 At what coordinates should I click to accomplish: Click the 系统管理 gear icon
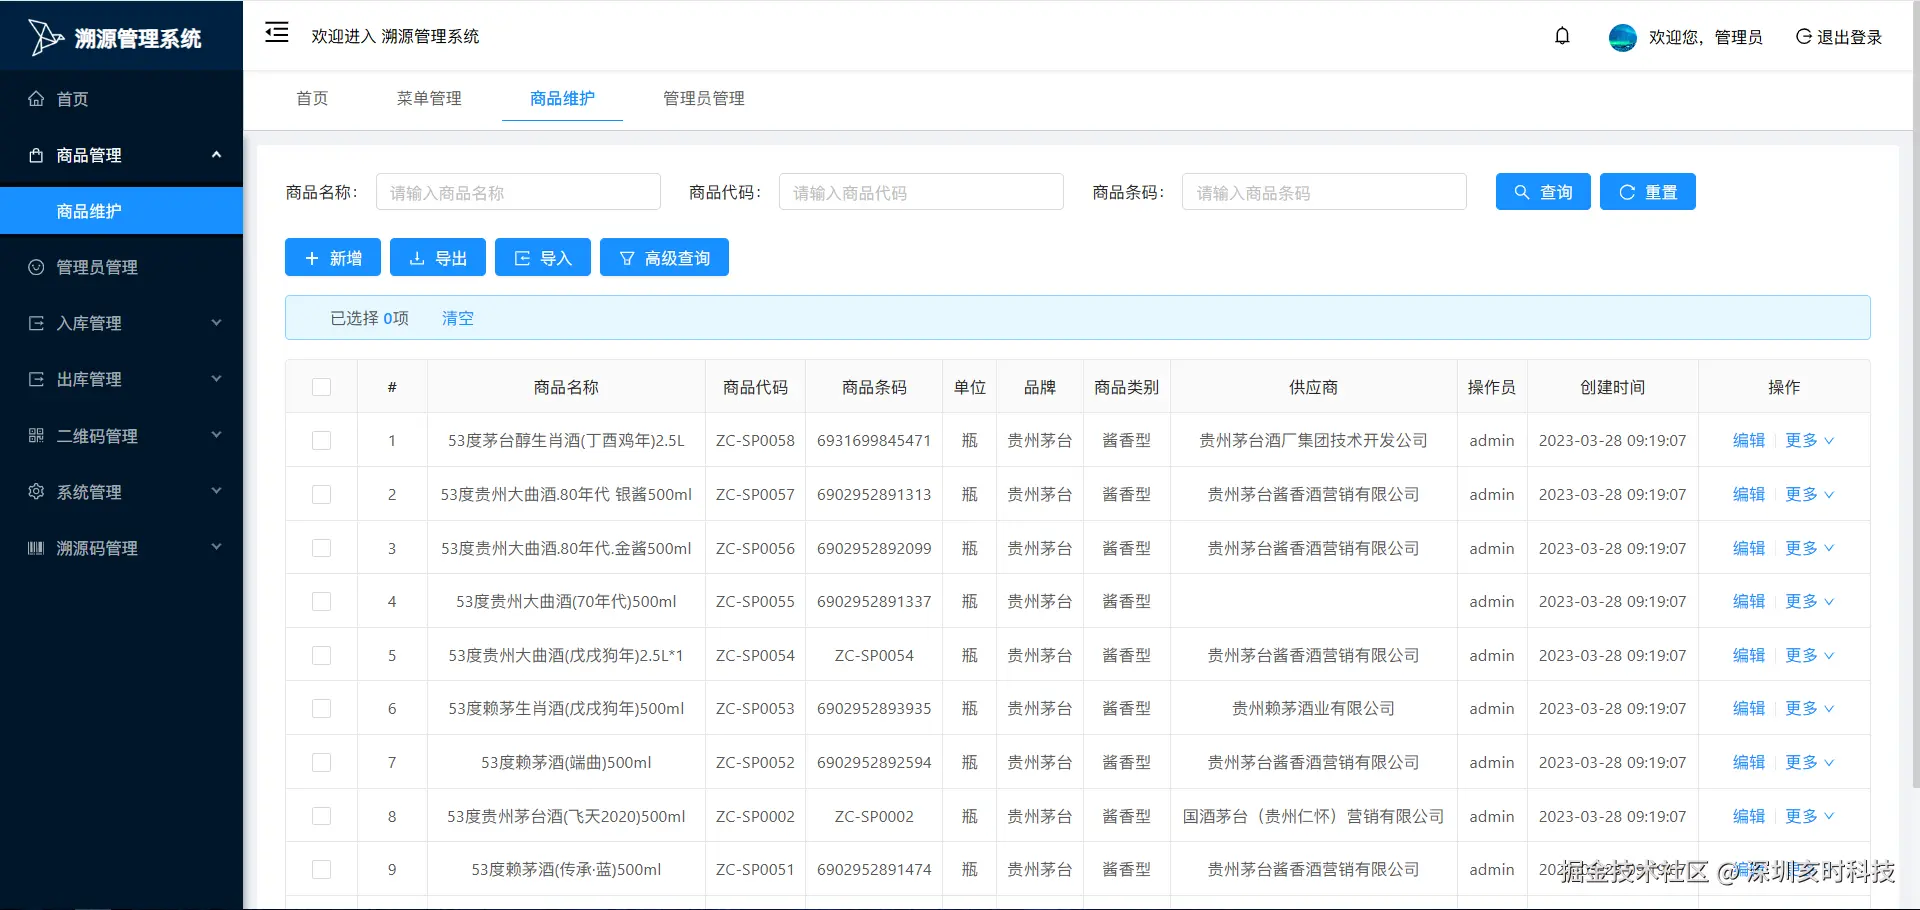36,491
